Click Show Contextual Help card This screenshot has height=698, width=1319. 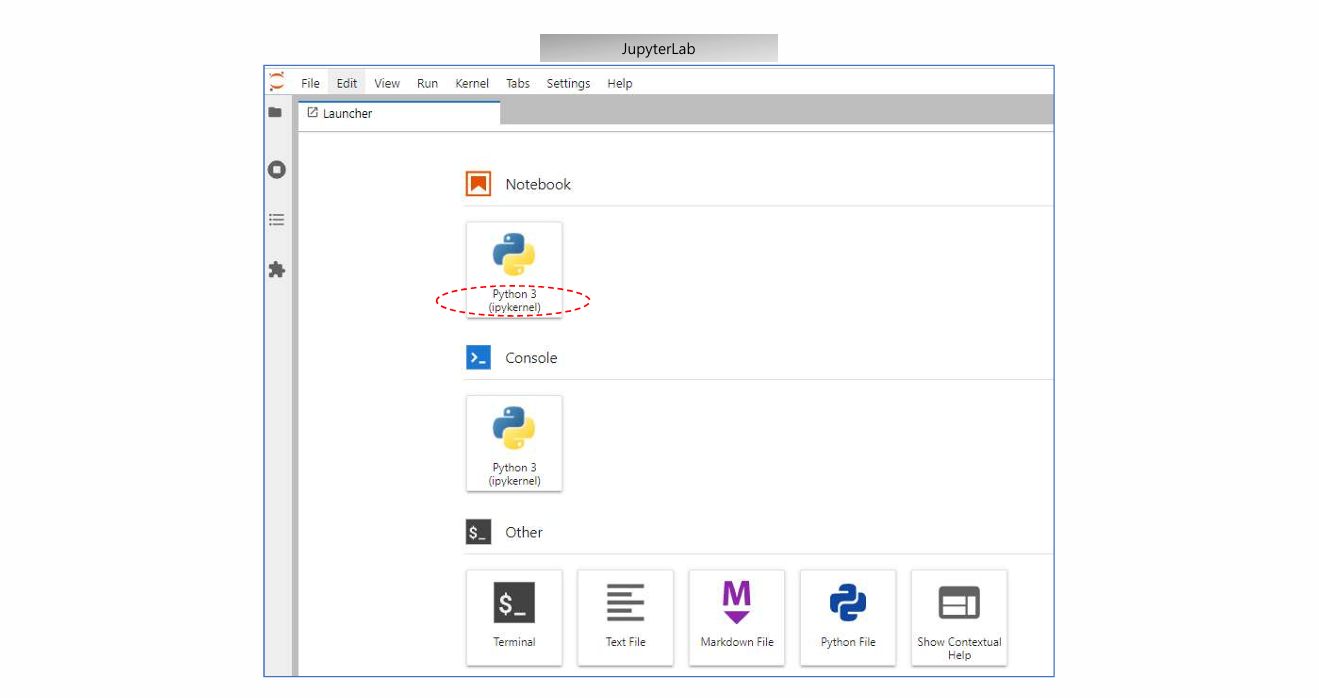(959, 617)
